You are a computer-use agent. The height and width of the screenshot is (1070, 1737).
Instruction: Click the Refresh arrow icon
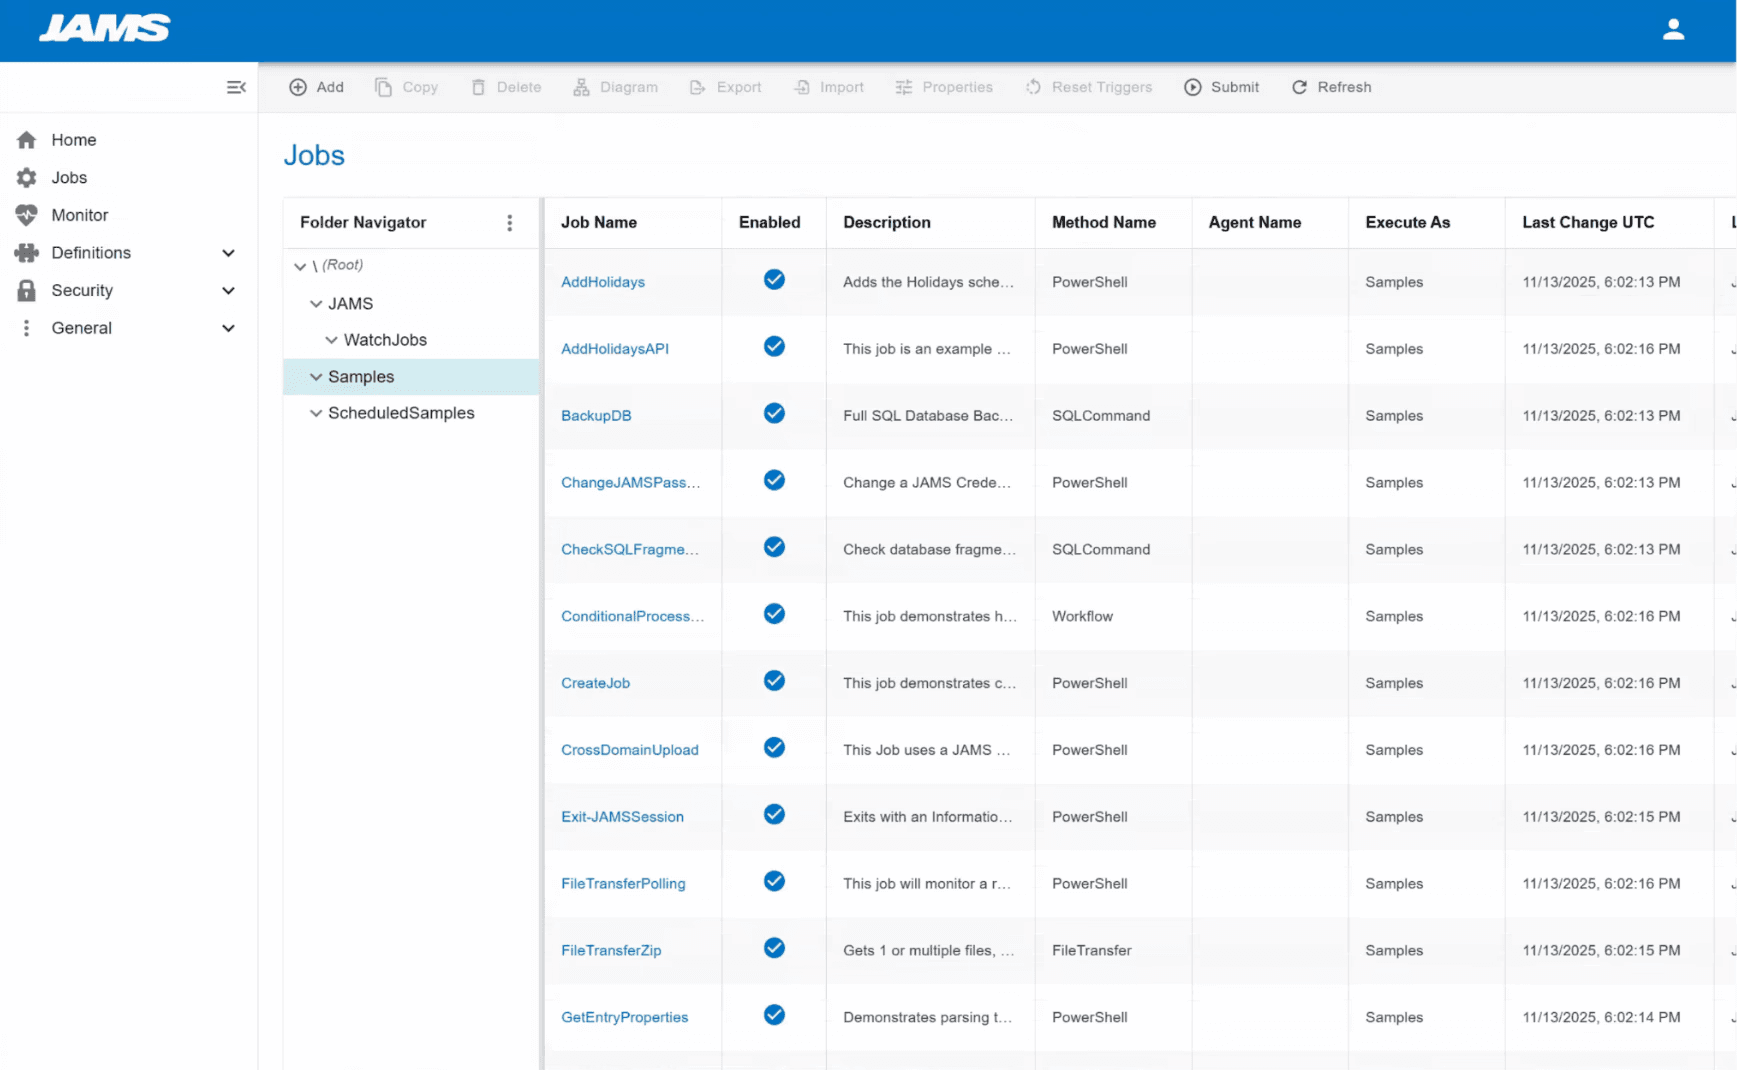point(1299,87)
